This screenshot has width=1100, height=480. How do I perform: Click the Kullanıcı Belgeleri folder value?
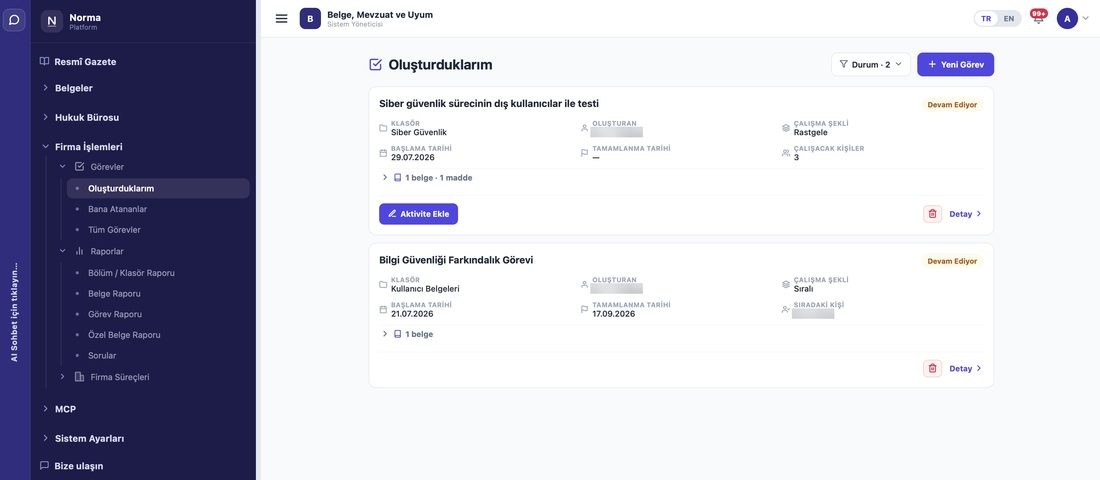(x=425, y=288)
